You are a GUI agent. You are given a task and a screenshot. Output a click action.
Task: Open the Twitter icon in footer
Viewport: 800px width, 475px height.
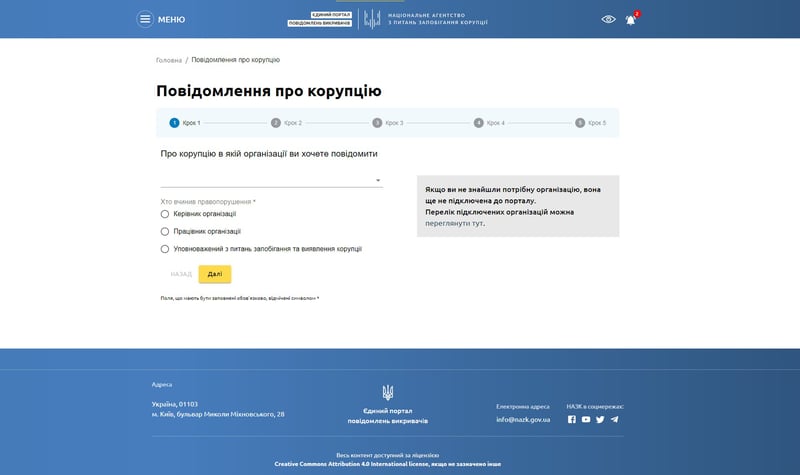point(600,419)
